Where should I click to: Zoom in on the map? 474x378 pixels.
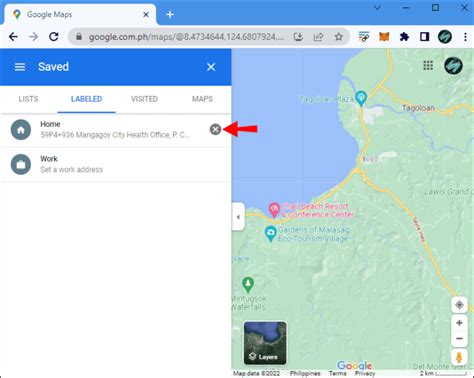click(x=459, y=323)
